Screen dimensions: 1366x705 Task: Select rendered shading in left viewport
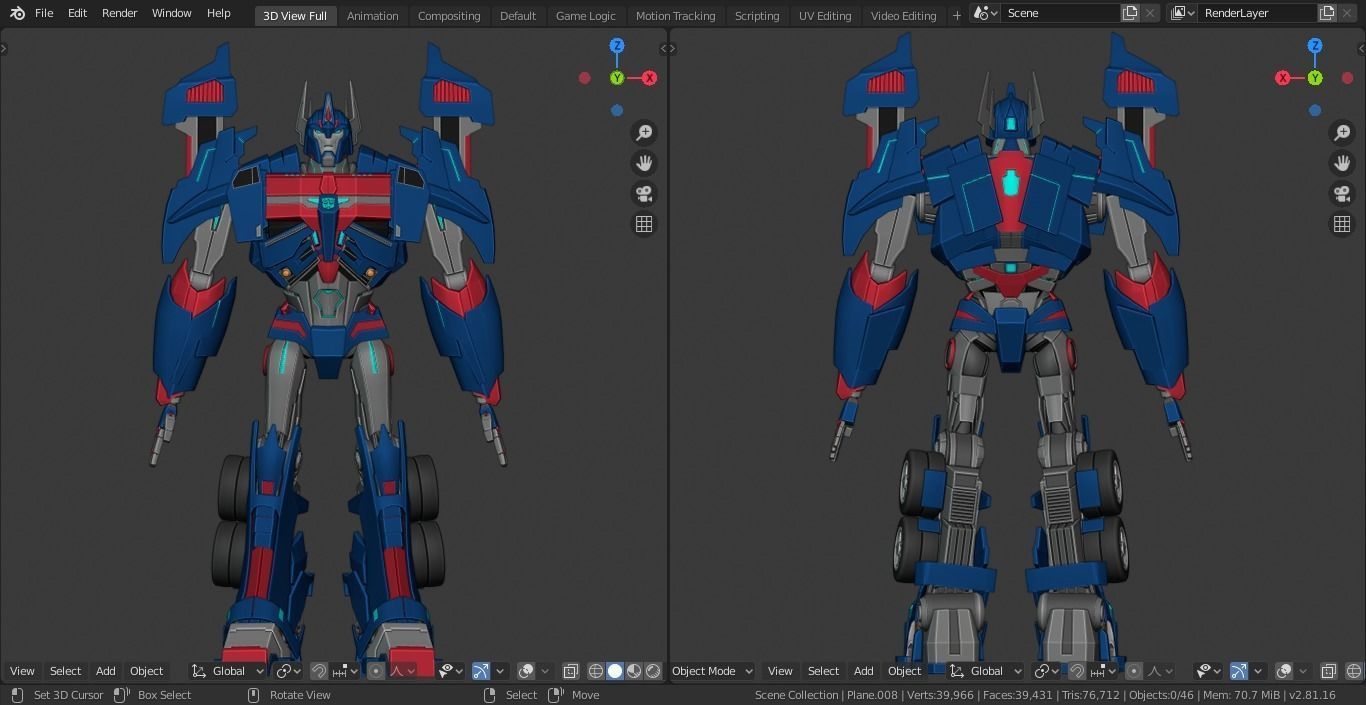click(x=654, y=671)
